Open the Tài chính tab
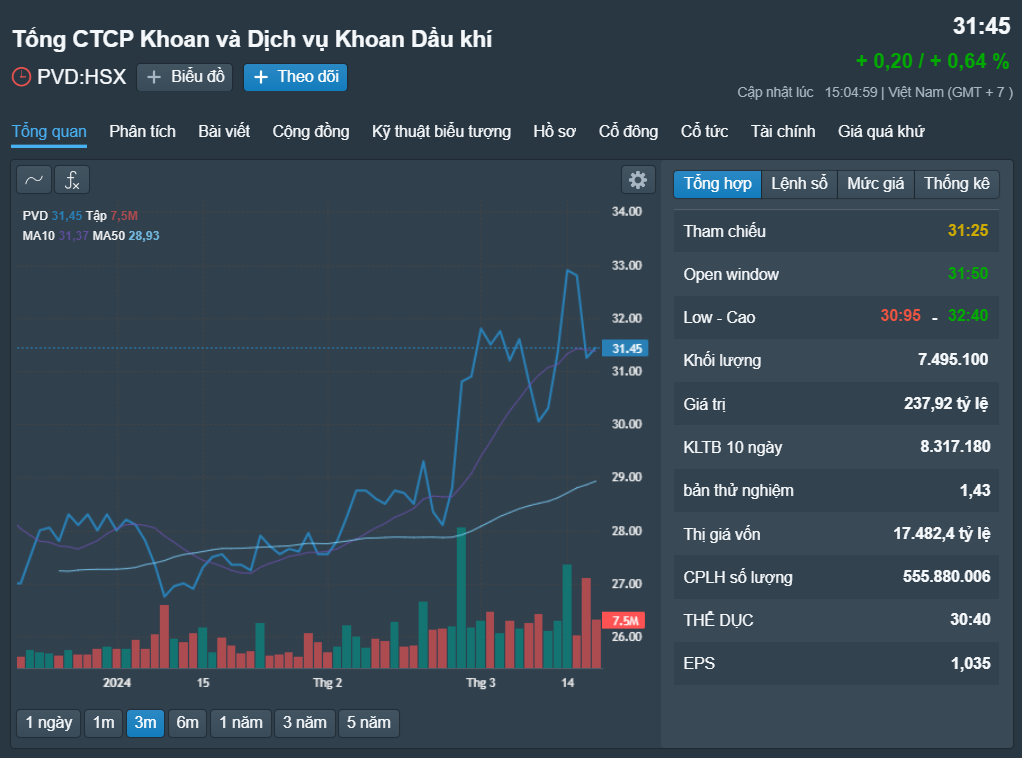This screenshot has width=1022, height=758. (x=783, y=132)
